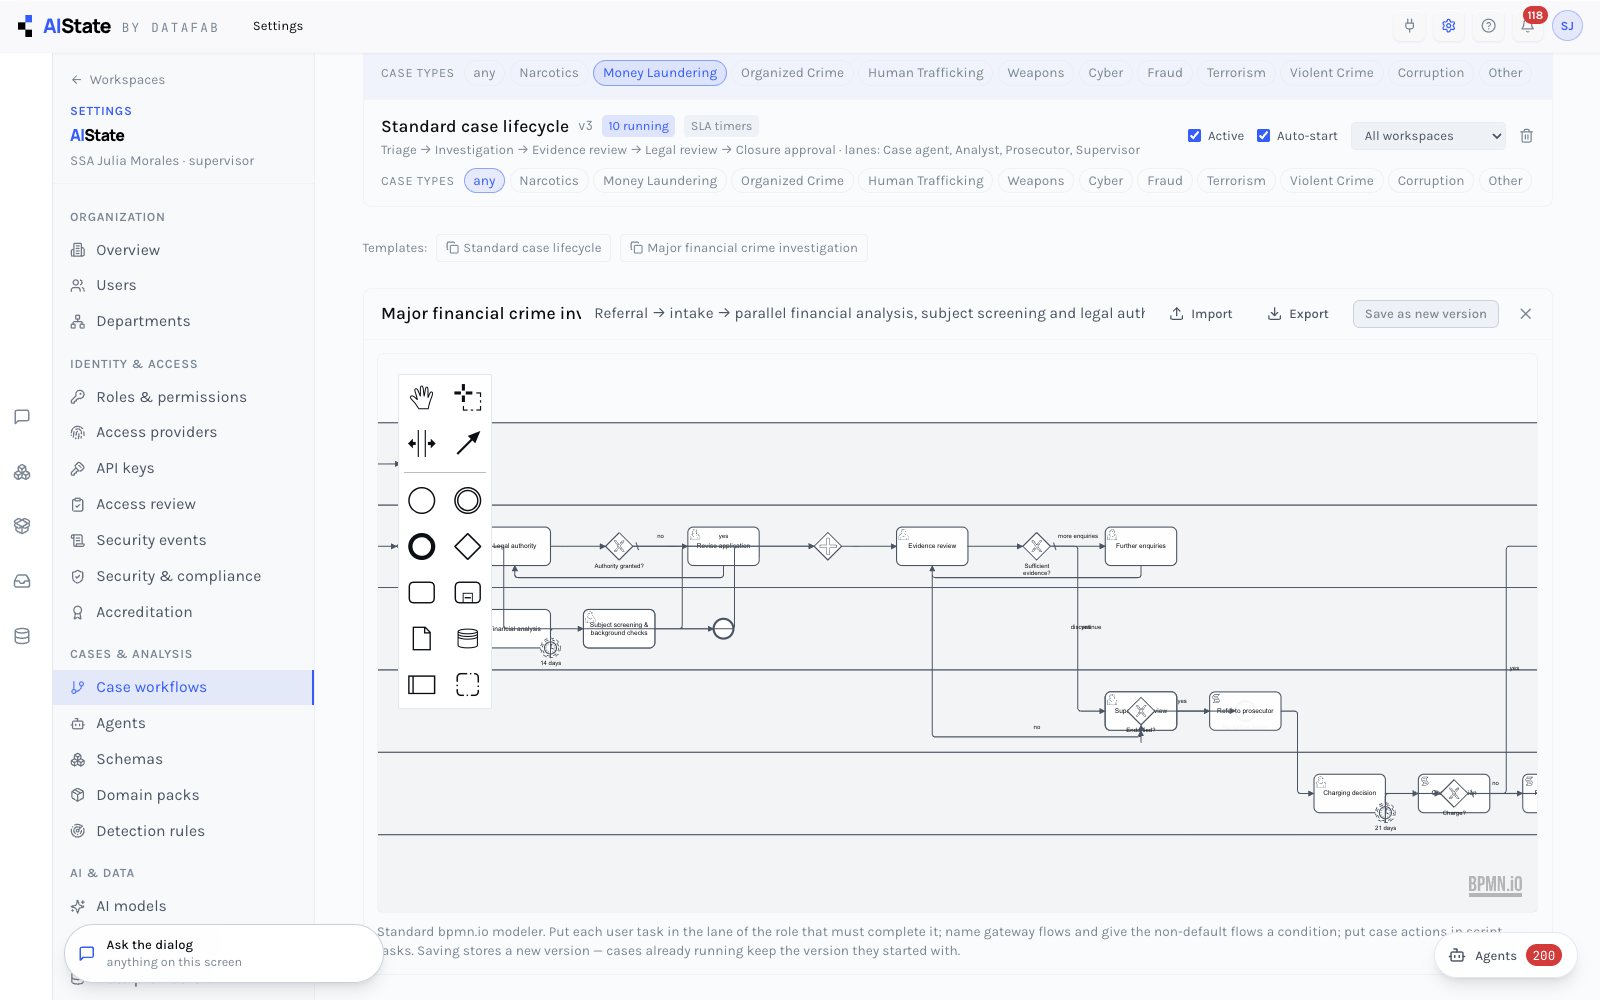This screenshot has height=1000, width=1600.
Task: Go back to Workspaces
Action: tap(118, 80)
